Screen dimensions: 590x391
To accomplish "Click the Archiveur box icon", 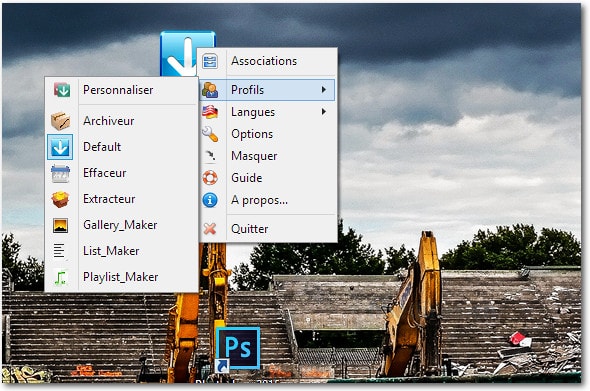I will [x=61, y=121].
